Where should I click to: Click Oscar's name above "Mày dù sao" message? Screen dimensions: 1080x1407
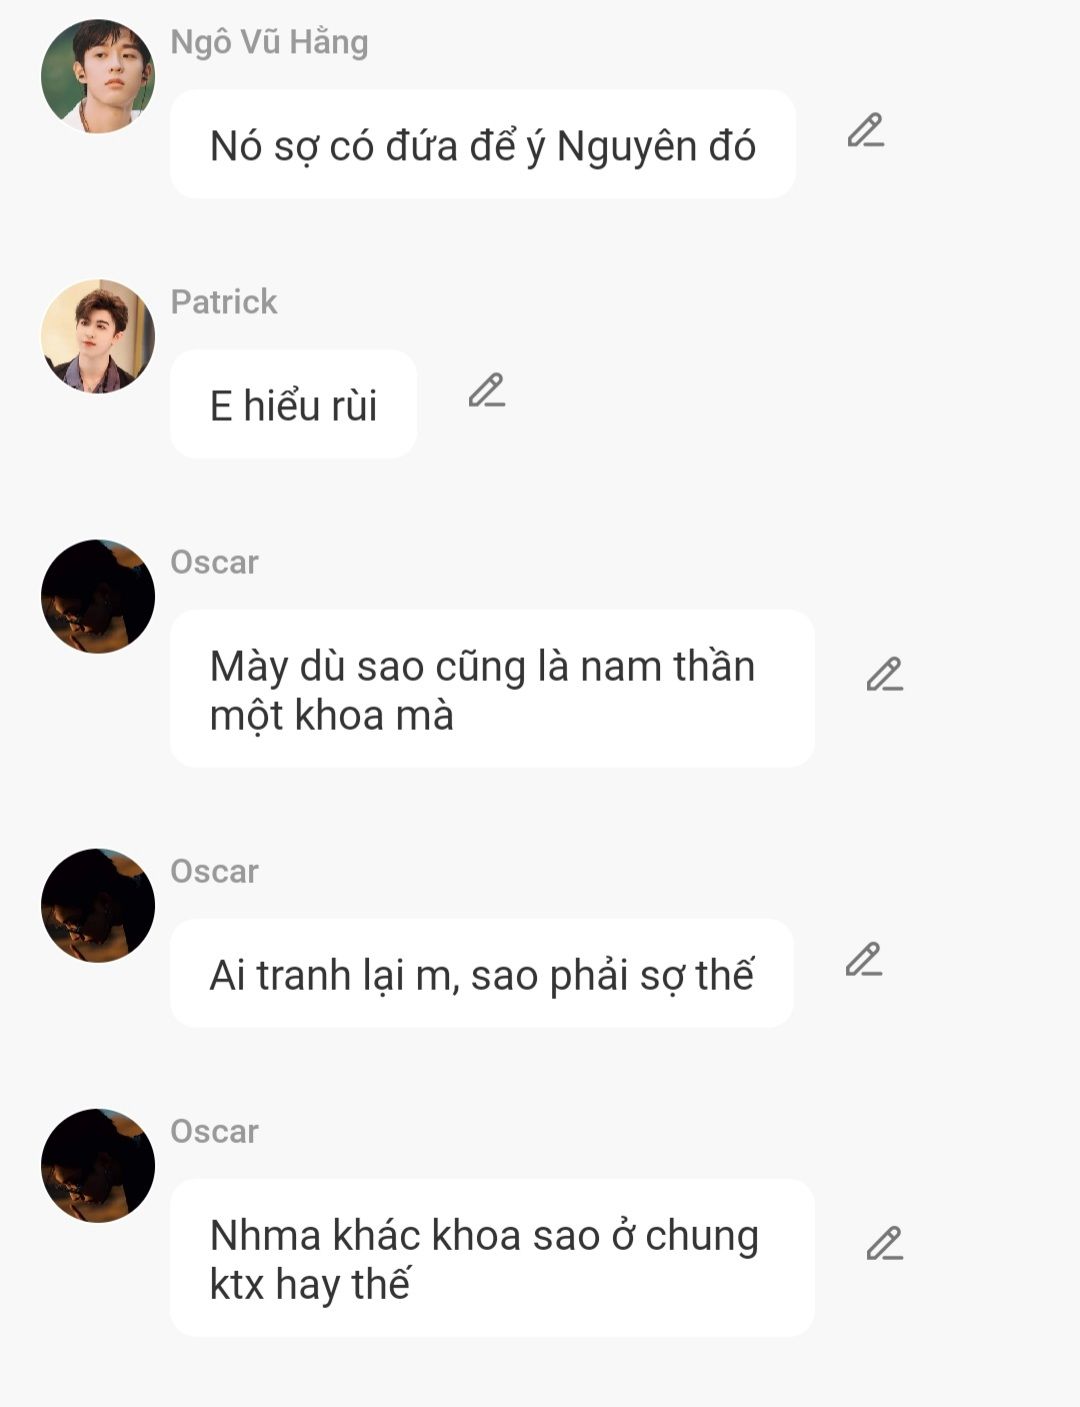click(214, 562)
